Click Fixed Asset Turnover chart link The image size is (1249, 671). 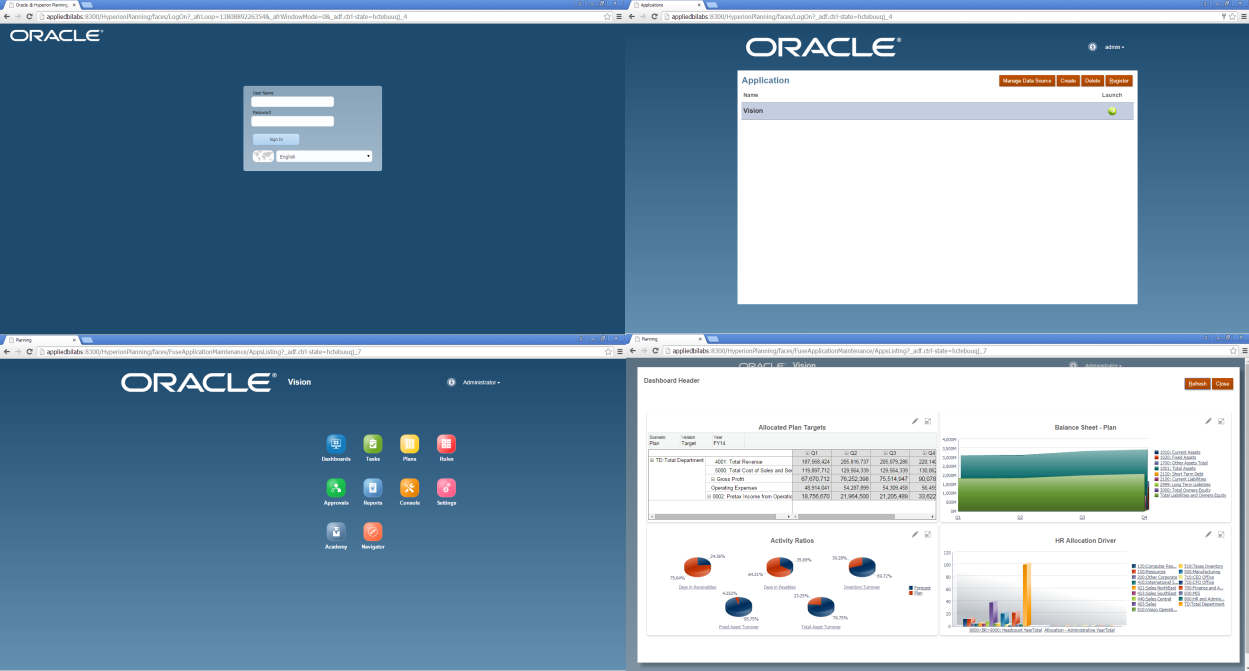coord(738,627)
